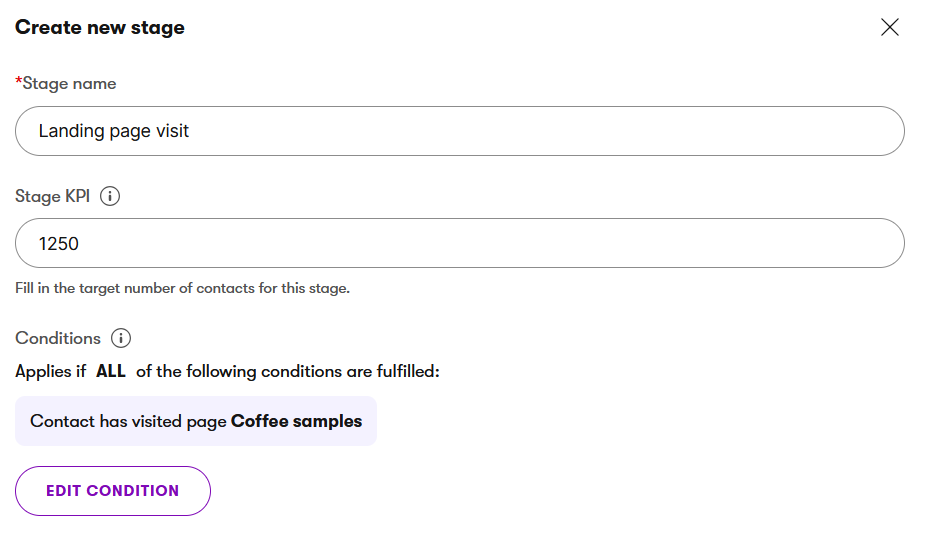Click the 'Create new stage' dialog title

click(x=100, y=28)
